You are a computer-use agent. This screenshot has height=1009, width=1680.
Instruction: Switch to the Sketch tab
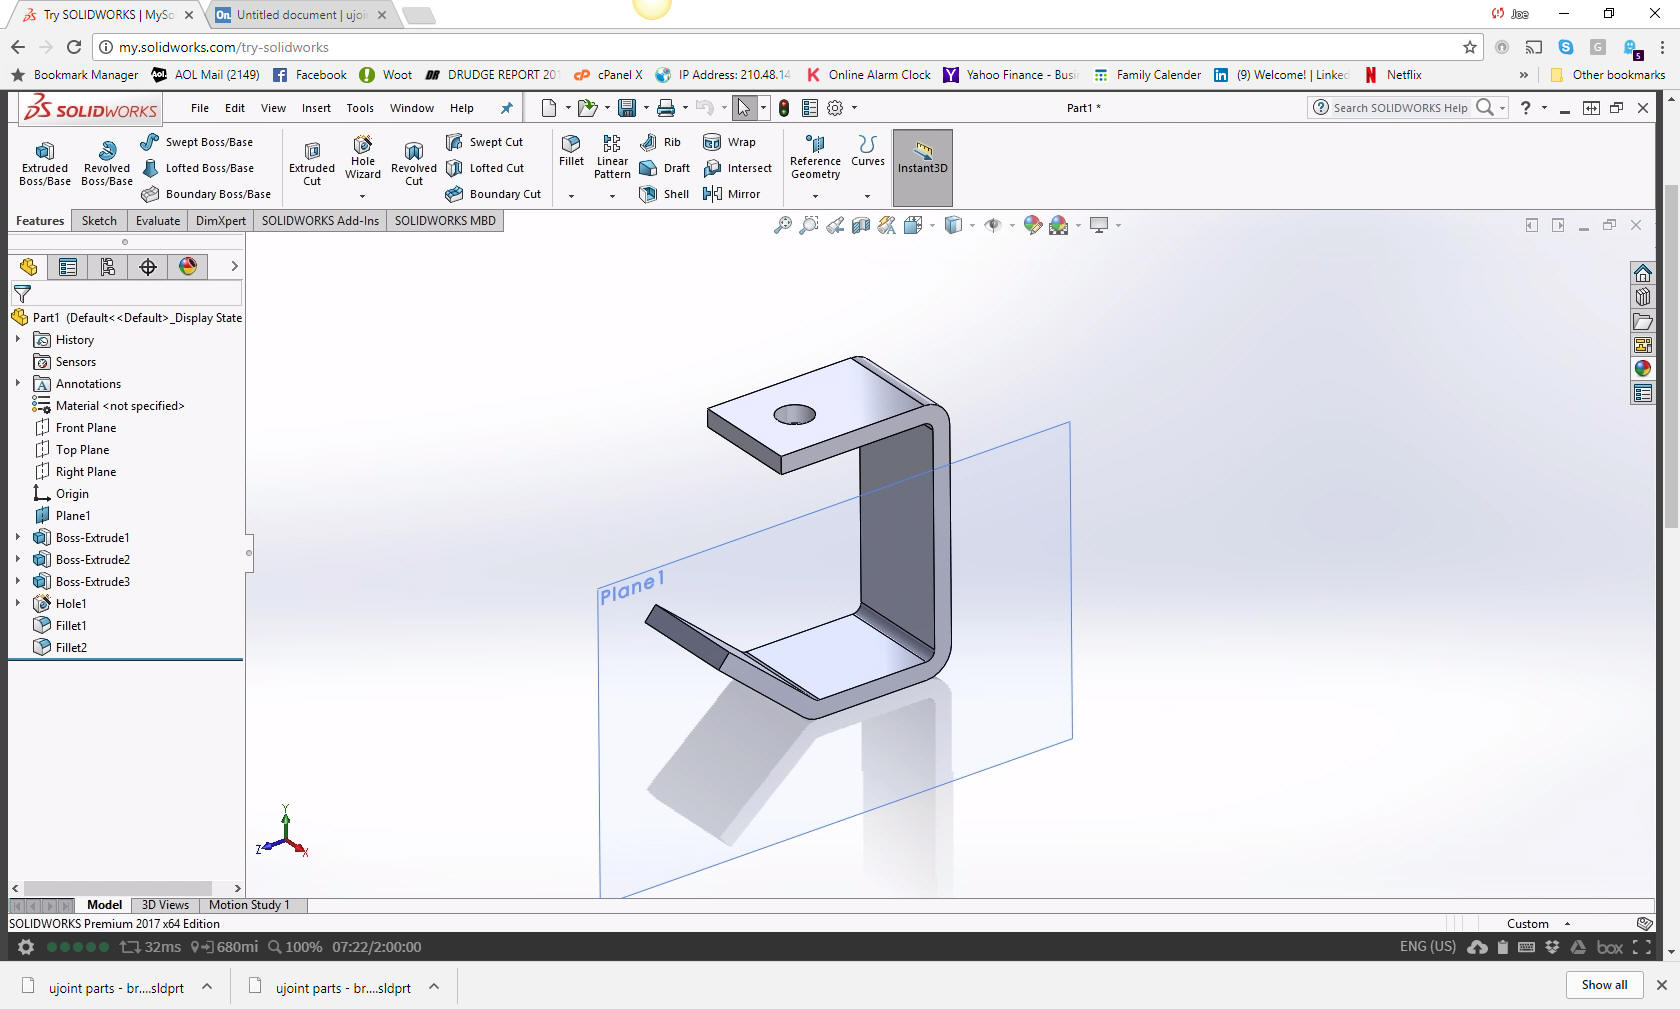pyautogui.click(x=99, y=221)
